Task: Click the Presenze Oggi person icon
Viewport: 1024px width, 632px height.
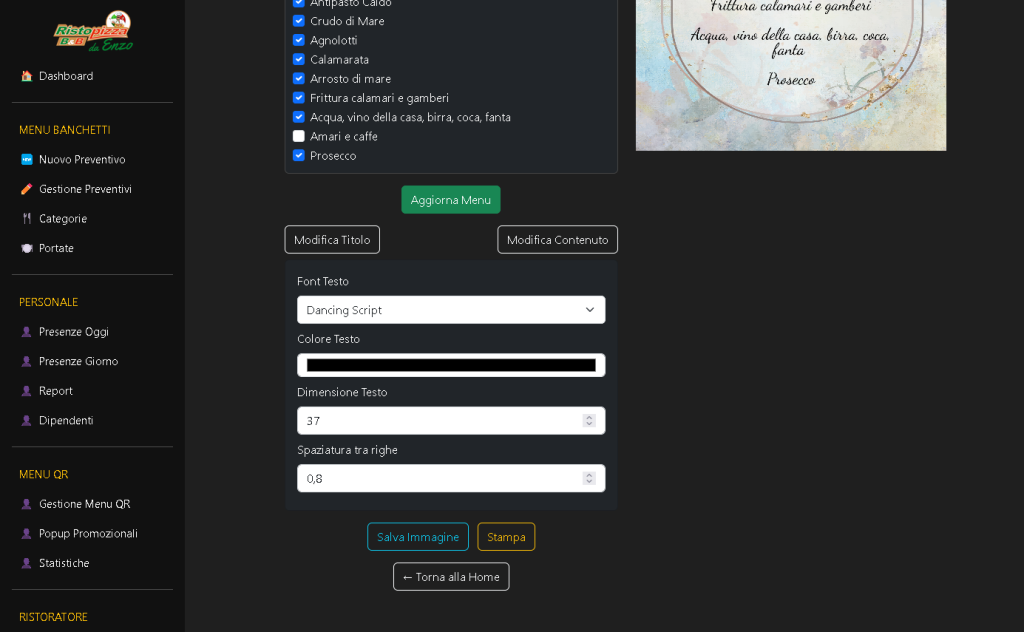Action: click(x=27, y=332)
